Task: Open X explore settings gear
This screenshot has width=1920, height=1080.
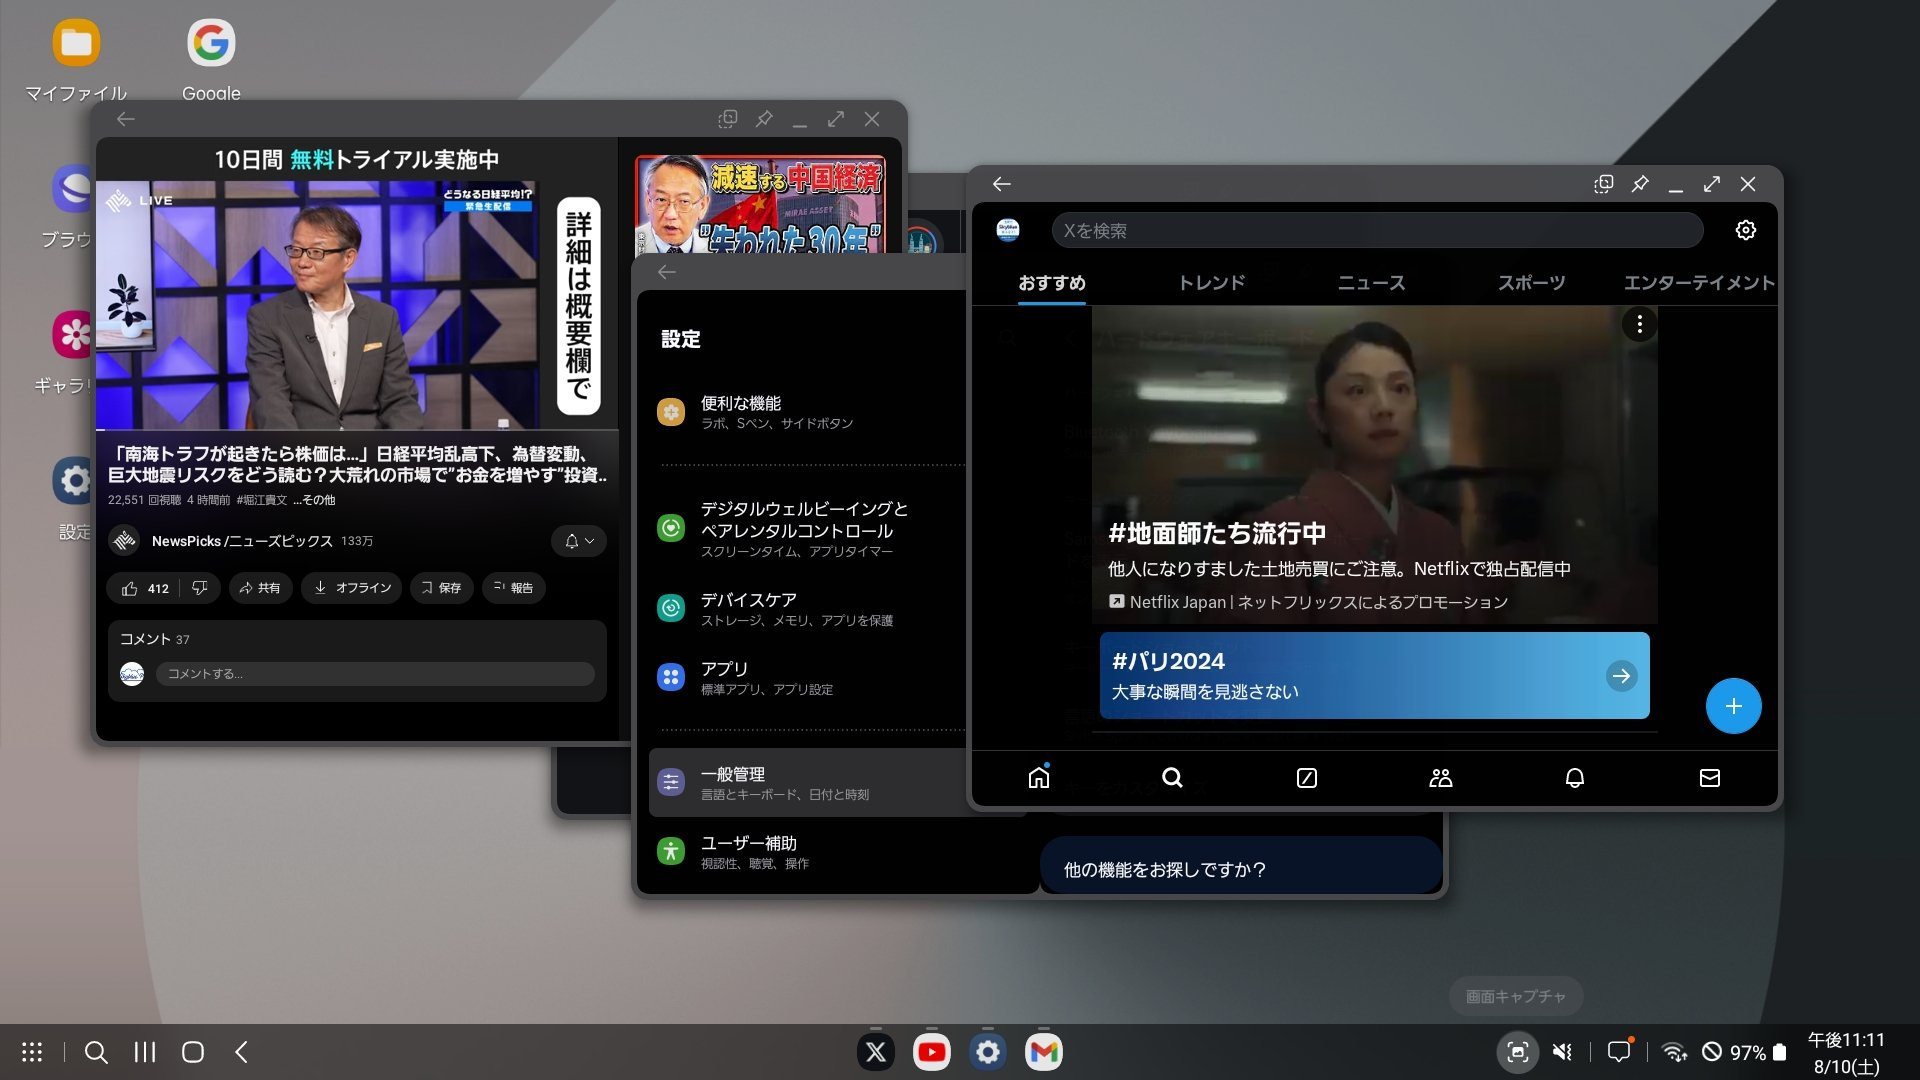Action: (x=1746, y=230)
